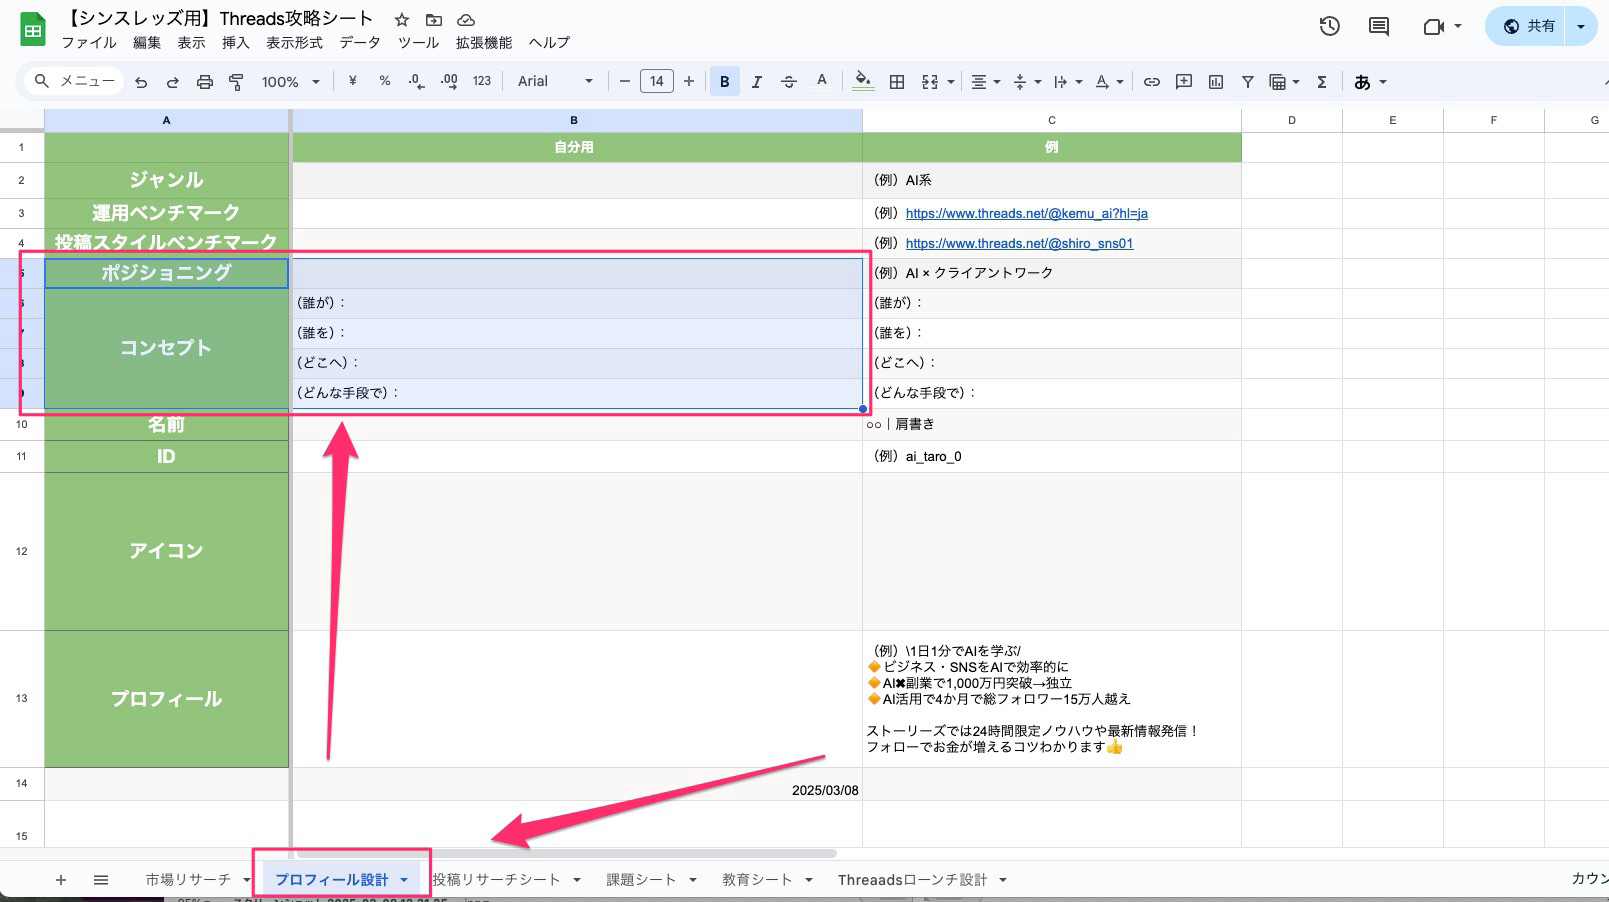Open the データ menu
The width and height of the screenshot is (1609, 902).
click(x=359, y=43)
